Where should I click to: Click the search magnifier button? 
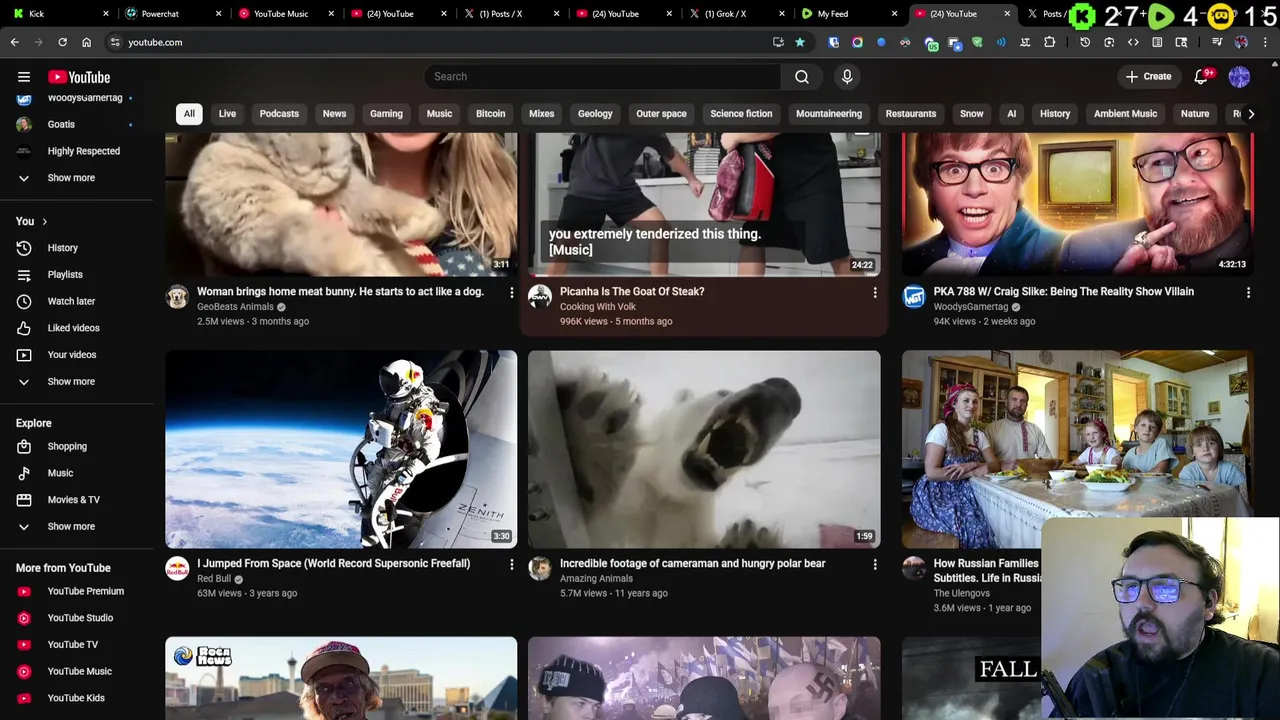click(x=802, y=77)
